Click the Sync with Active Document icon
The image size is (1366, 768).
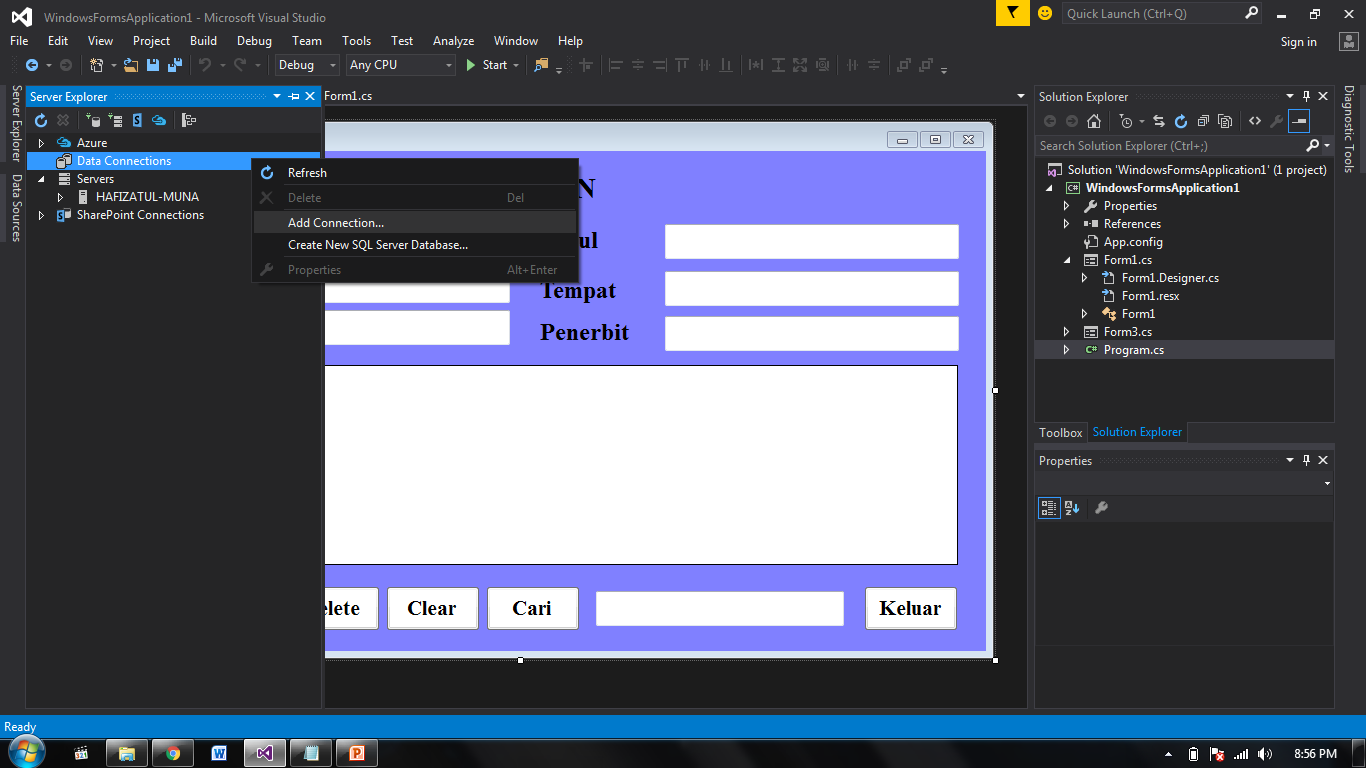[x=1159, y=121]
